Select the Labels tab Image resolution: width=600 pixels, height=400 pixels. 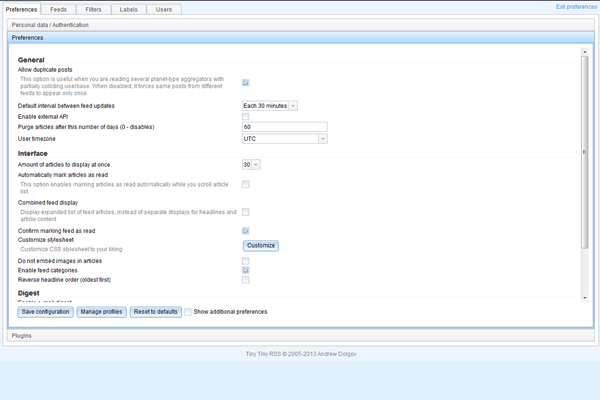(128, 9)
